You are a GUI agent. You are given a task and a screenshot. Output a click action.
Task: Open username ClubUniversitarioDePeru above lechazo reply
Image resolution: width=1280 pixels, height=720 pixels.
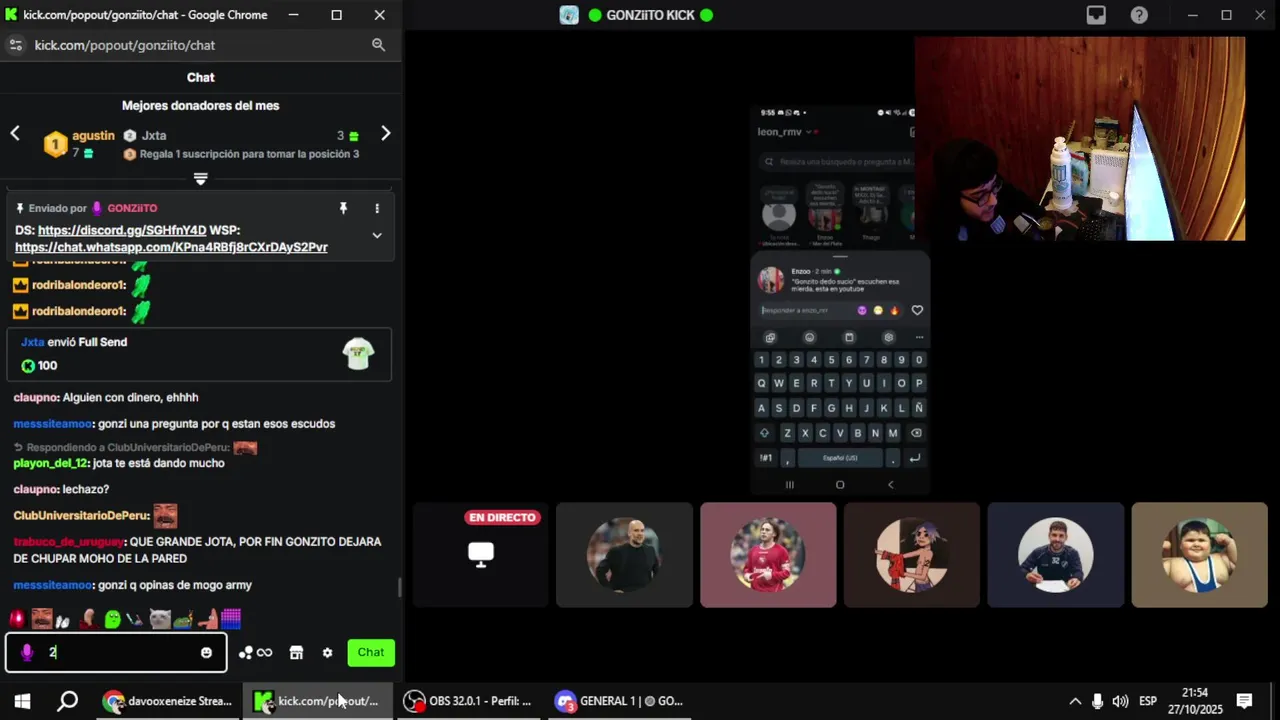click(81, 516)
